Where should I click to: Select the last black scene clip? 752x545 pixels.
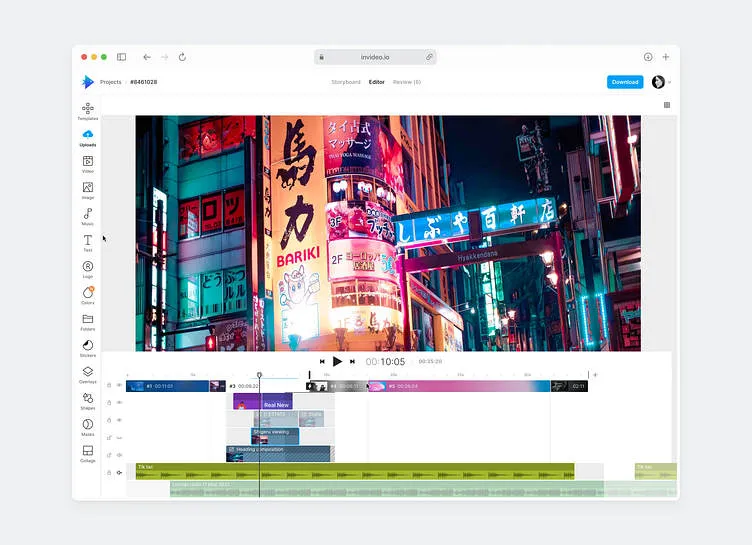tap(569, 386)
